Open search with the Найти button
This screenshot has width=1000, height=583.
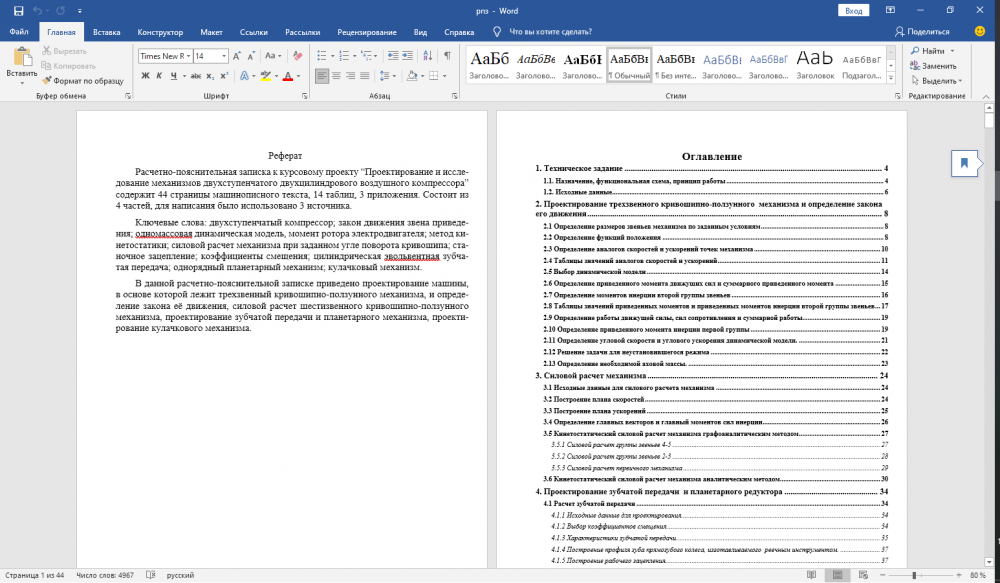click(932, 51)
